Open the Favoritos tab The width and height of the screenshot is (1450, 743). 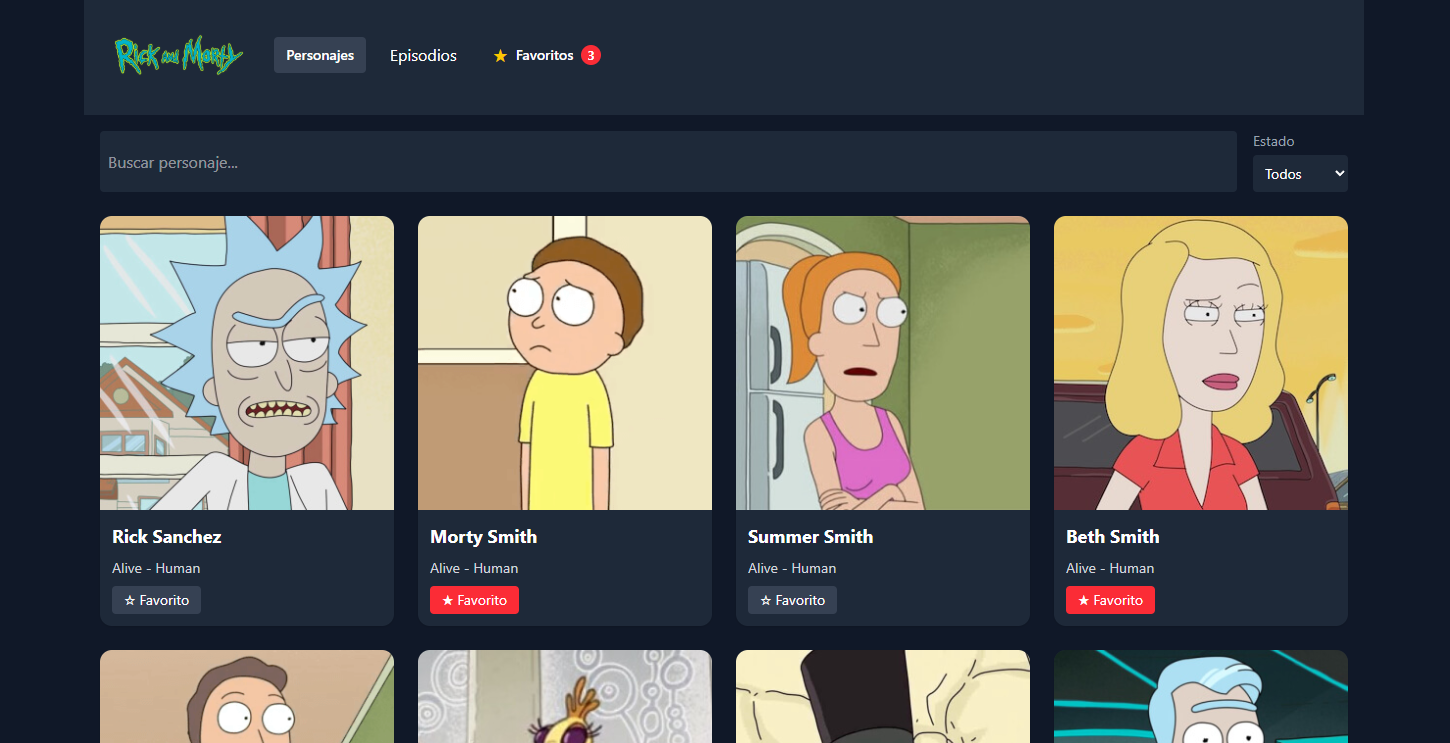[x=547, y=55]
